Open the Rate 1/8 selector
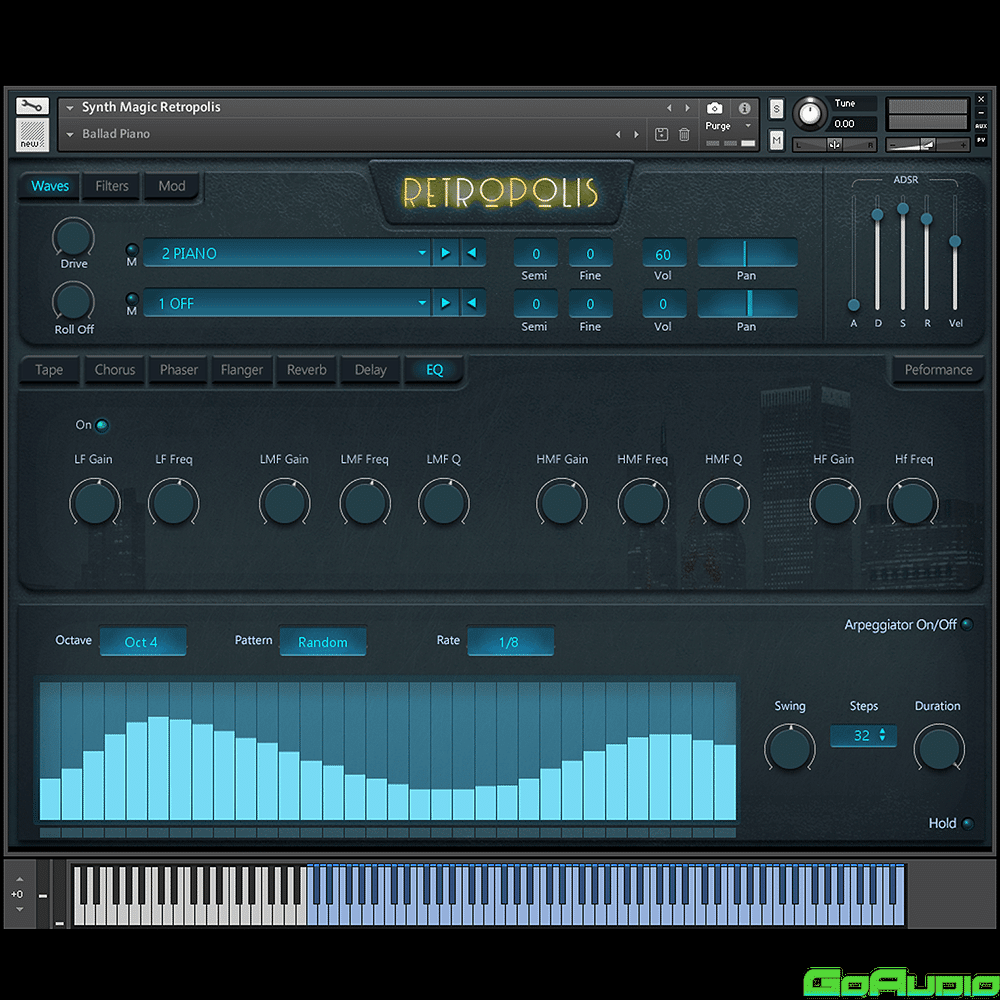1000x1000 pixels. (x=510, y=642)
